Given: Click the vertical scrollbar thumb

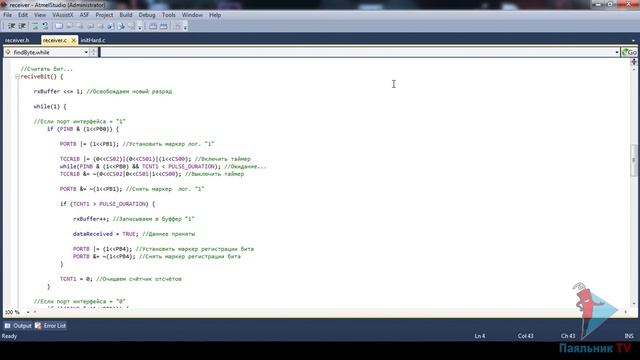Looking at the screenshot, I should coord(634,160).
